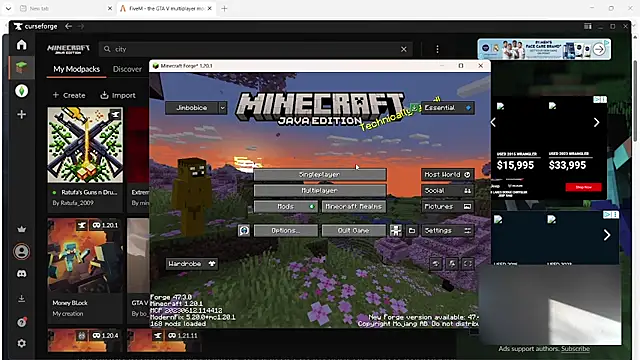Open accessibility figure icon next to Quit Game
Viewport: 640px width, 360px height.
396,231
